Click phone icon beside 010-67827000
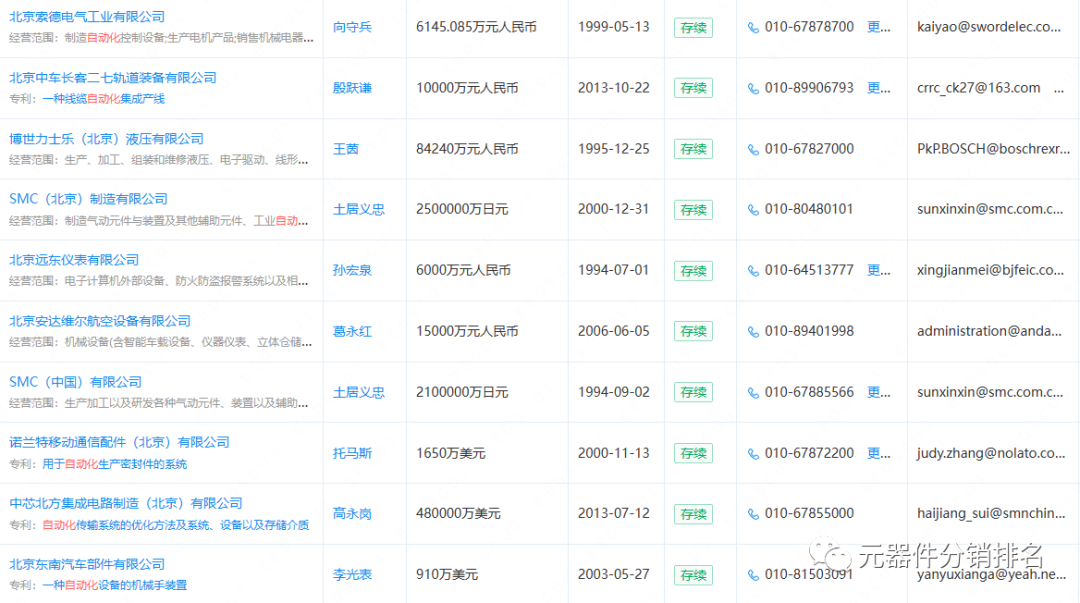1080x603 pixels. click(754, 150)
